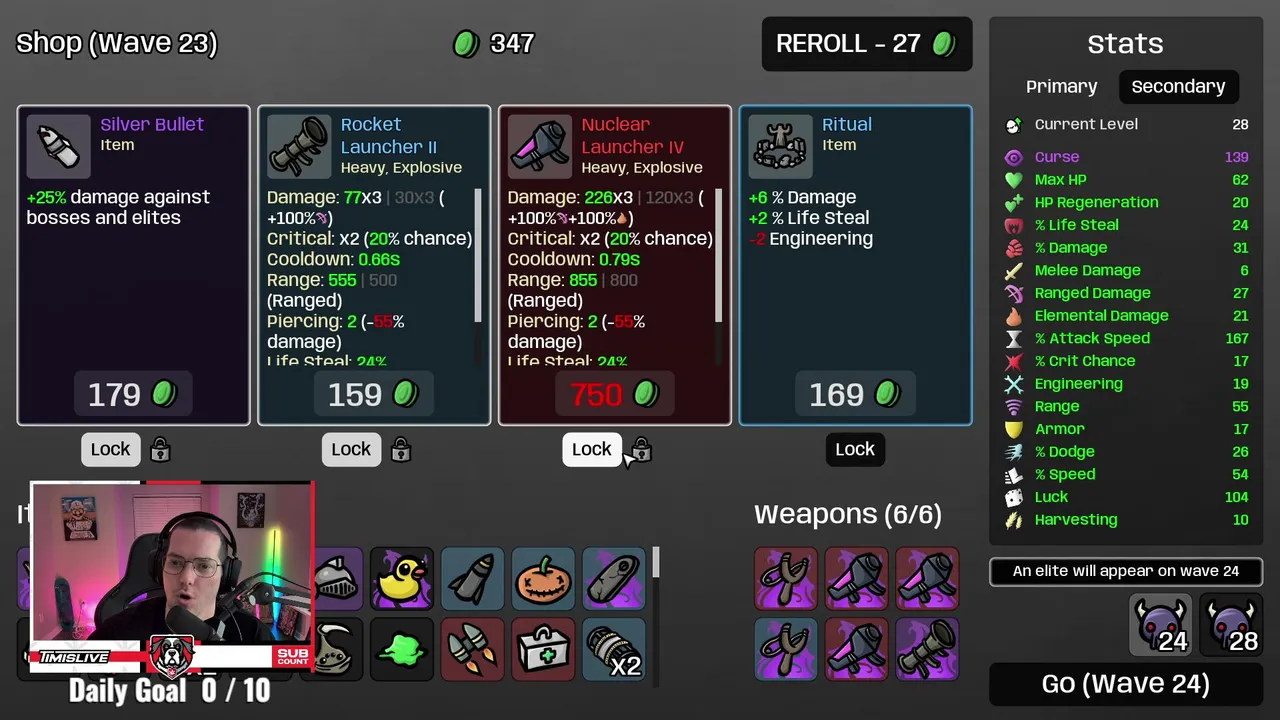Click REROLL - 27 button
The image size is (1280, 720).
coord(867,44)
